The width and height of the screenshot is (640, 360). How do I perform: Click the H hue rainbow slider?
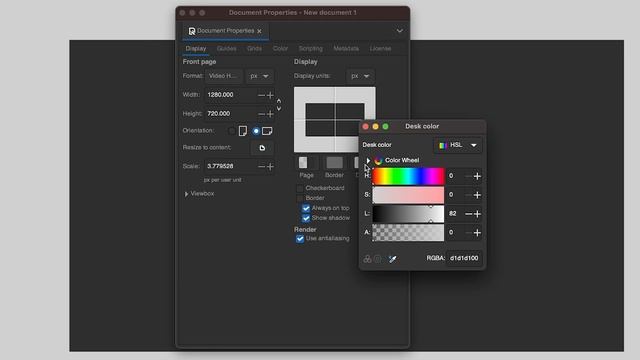coord(408,176)
